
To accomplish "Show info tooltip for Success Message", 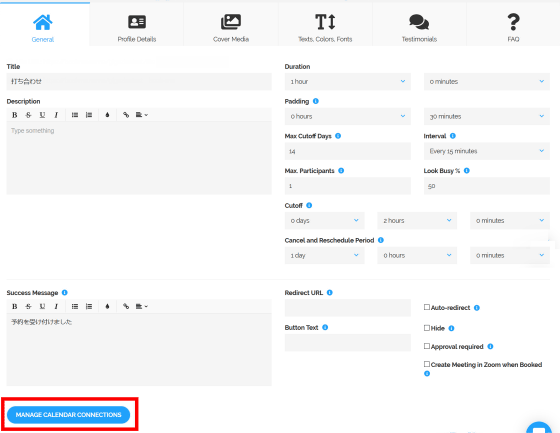I will pos(65,292).
